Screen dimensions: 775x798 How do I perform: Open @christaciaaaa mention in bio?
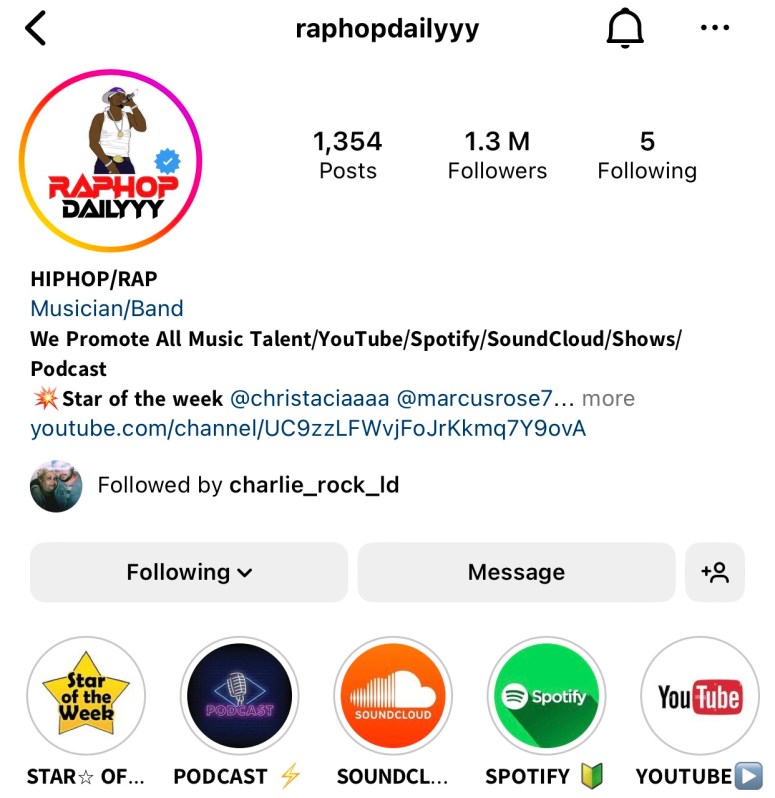point(309,398)
